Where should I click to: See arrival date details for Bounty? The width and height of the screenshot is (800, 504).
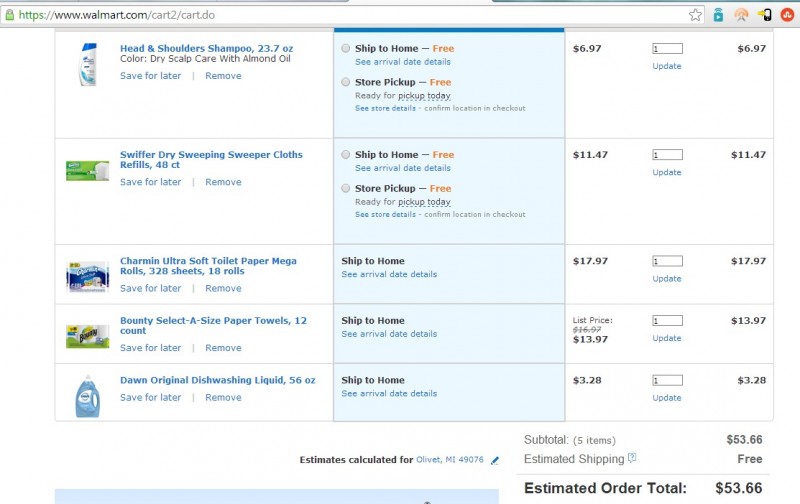pos(389,334)
